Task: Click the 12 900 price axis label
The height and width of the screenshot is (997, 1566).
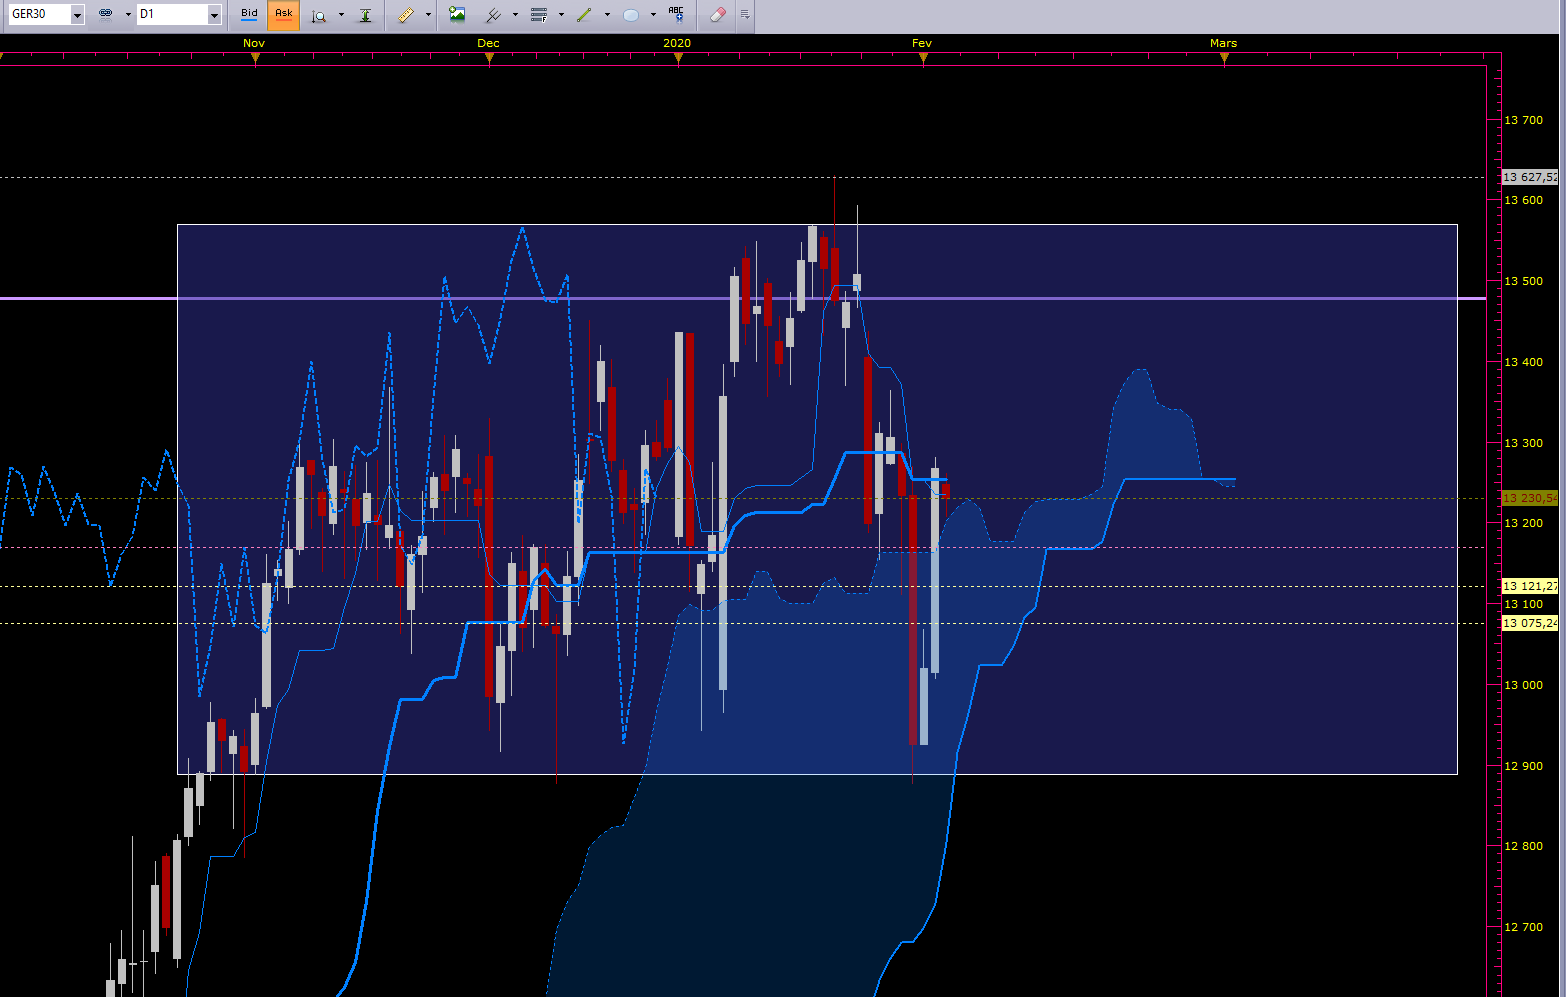Action: point(1524,766)
